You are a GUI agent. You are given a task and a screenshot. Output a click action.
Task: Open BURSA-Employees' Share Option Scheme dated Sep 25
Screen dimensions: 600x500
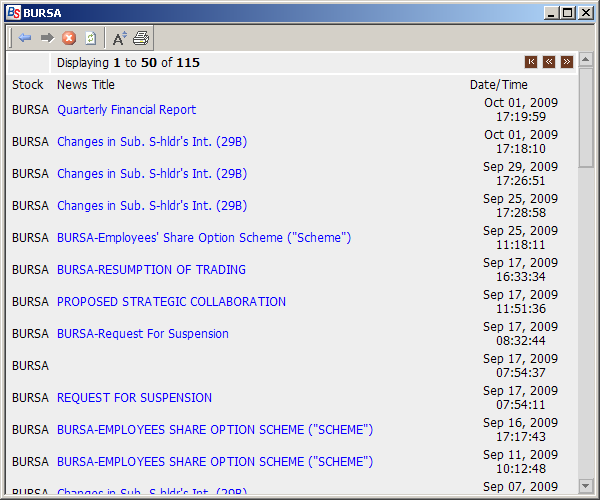point(204,238)
